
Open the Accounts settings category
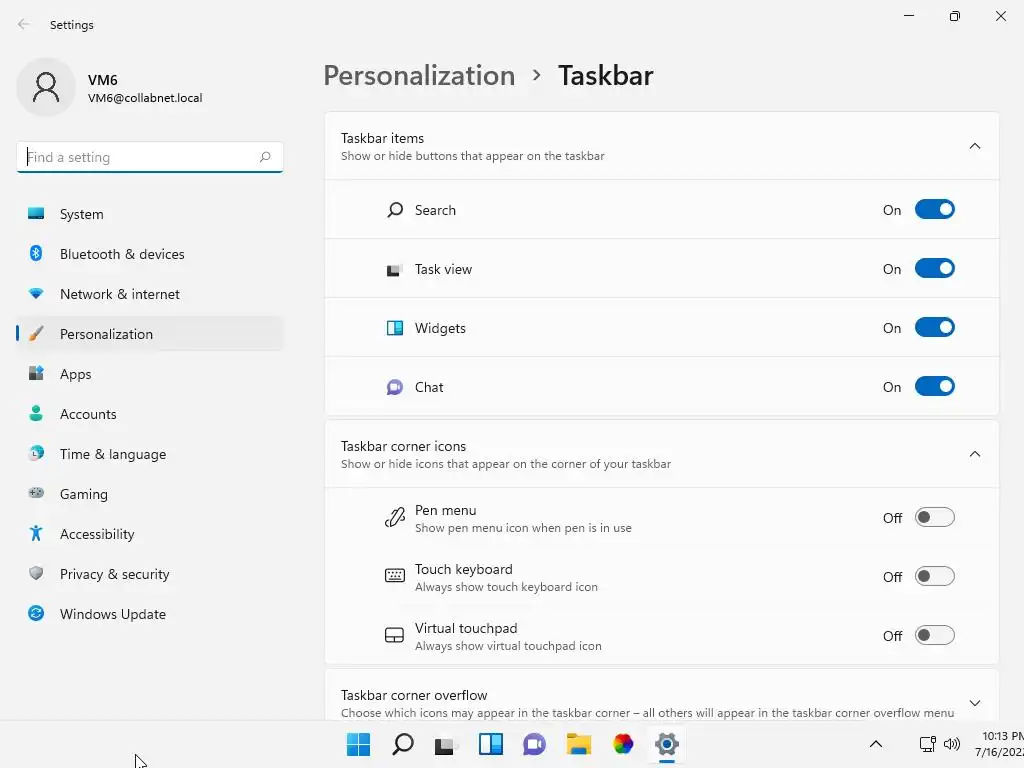pyautogui.click(x=150, y=414)
